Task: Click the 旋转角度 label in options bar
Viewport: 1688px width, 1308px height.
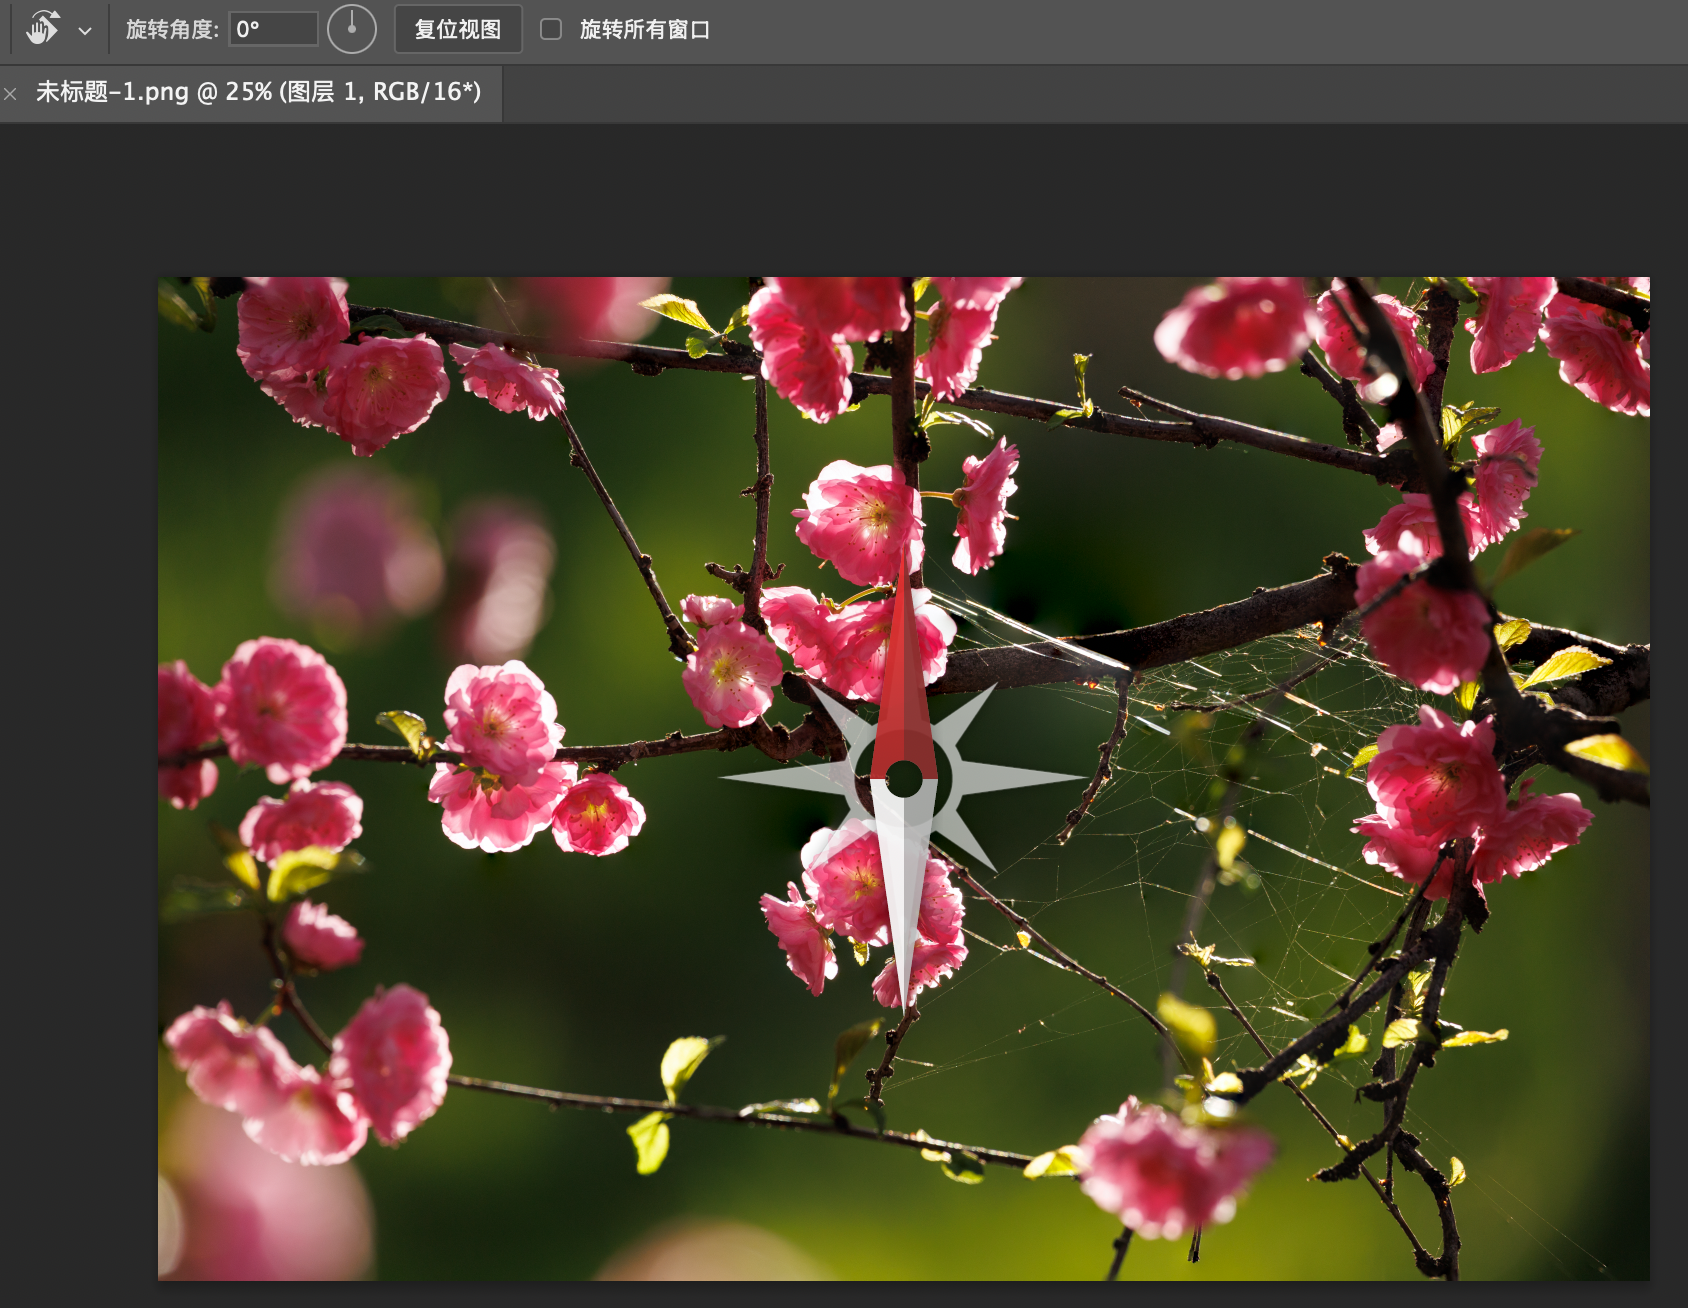Action: [x=171, y=29]
